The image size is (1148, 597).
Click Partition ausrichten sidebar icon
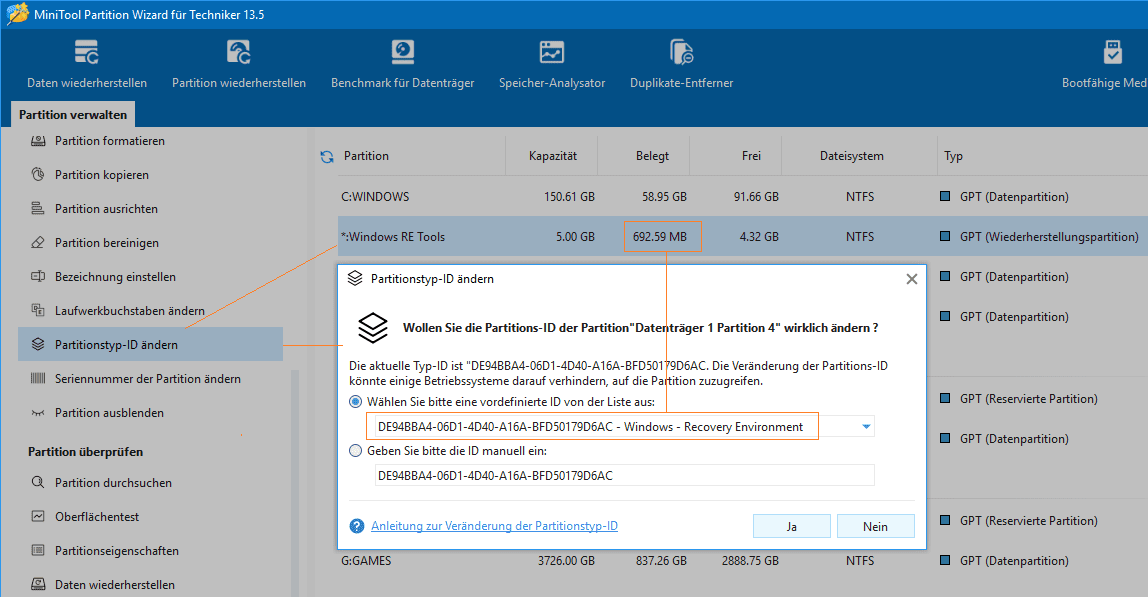coord(38,209)
